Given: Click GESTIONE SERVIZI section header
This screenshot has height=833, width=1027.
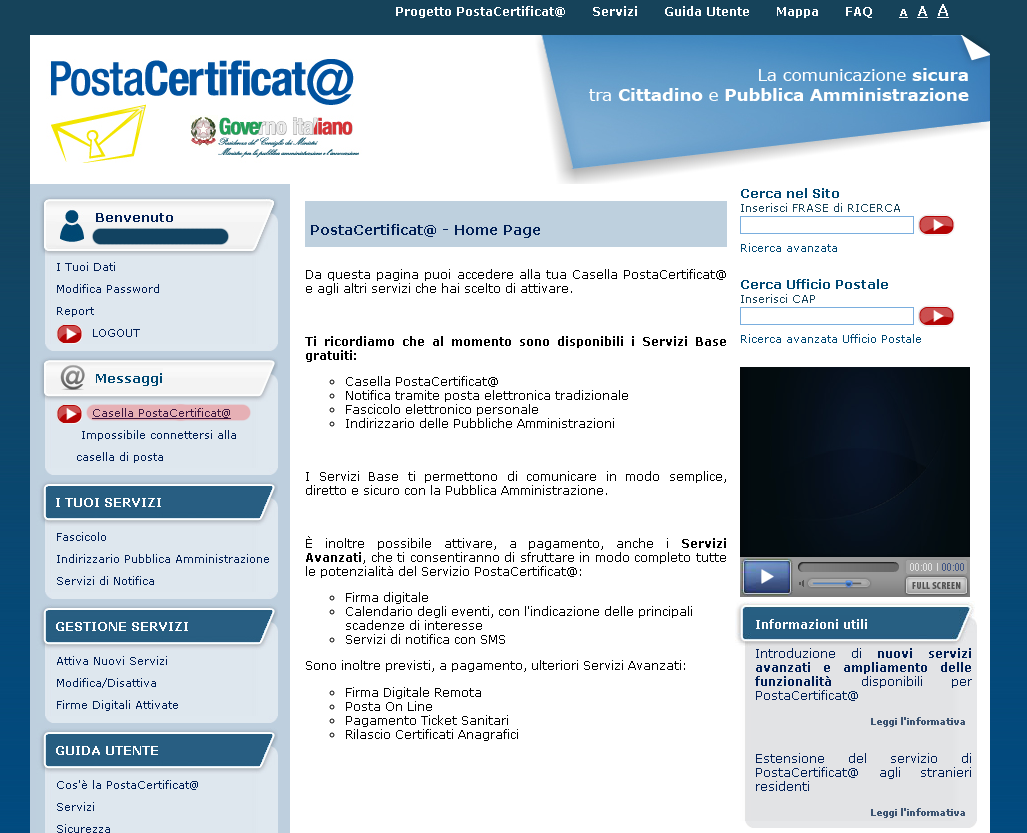Looking at the screenshot, I should tap(159, 627).
